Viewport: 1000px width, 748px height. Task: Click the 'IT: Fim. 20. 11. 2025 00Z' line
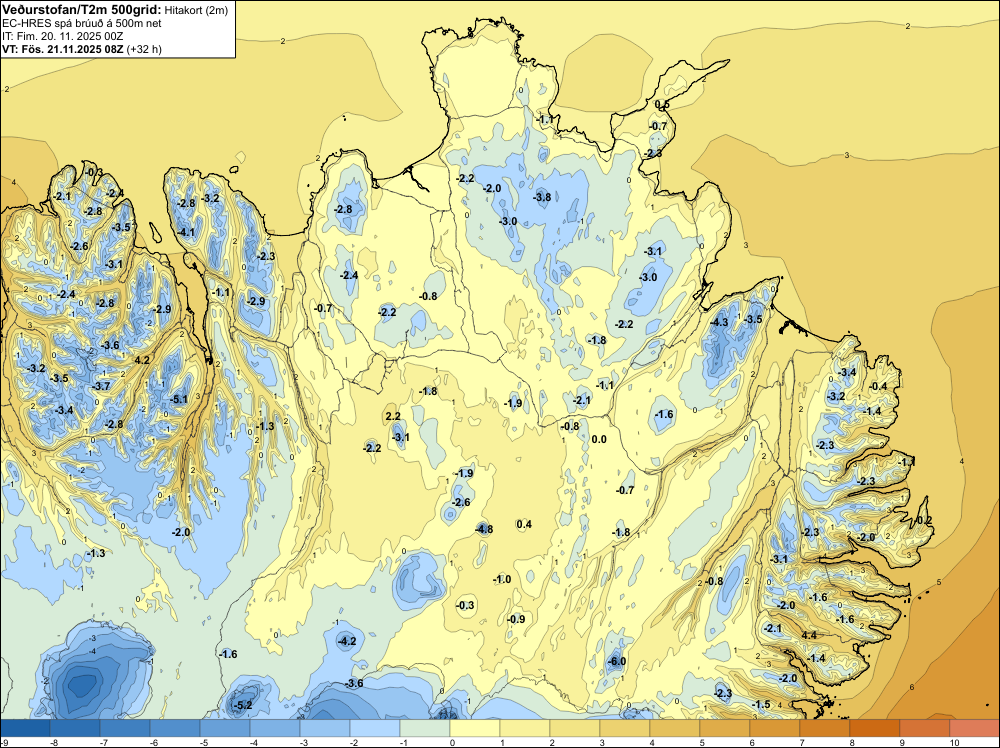(x=62, y=36)
